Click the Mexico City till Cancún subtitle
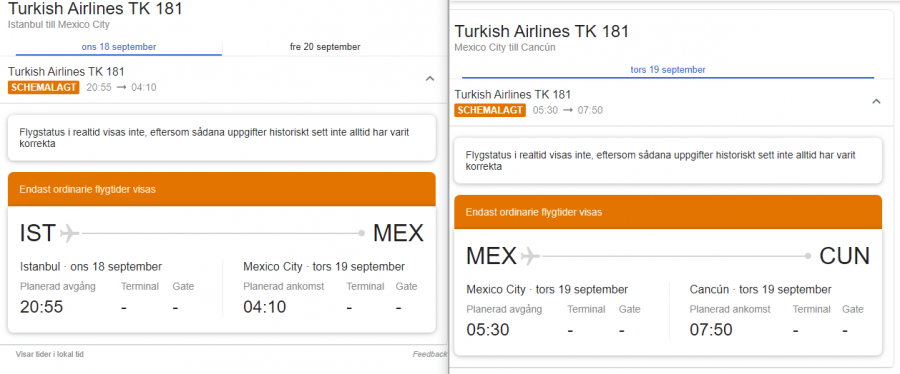The image size is (900, 374). pos(505,48)
